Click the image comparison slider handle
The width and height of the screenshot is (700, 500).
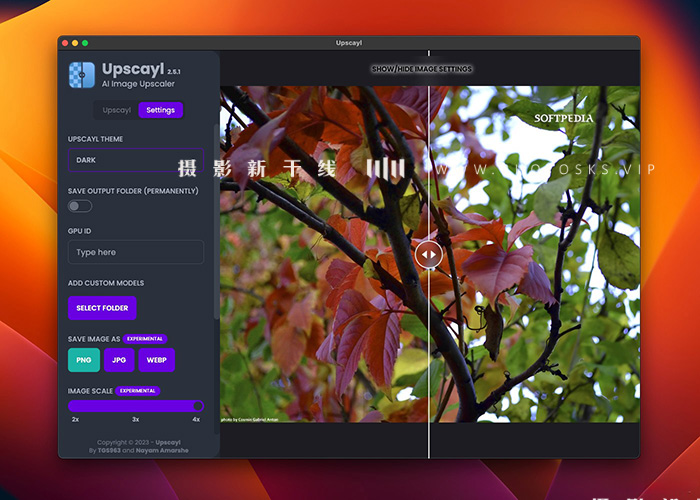point(429,255)
